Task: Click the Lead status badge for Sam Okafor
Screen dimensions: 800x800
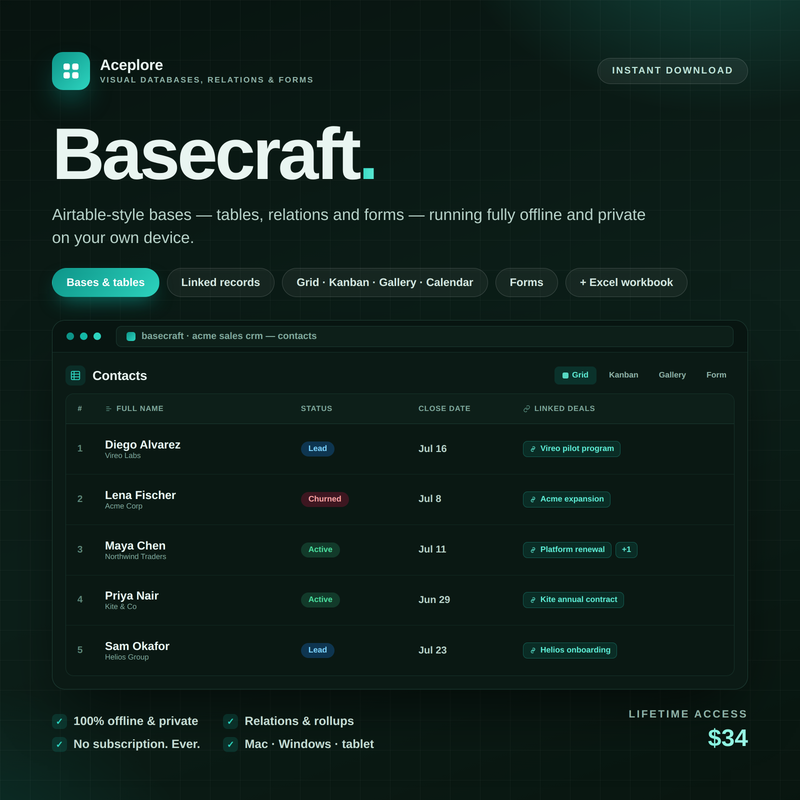Action: (317, 651)
